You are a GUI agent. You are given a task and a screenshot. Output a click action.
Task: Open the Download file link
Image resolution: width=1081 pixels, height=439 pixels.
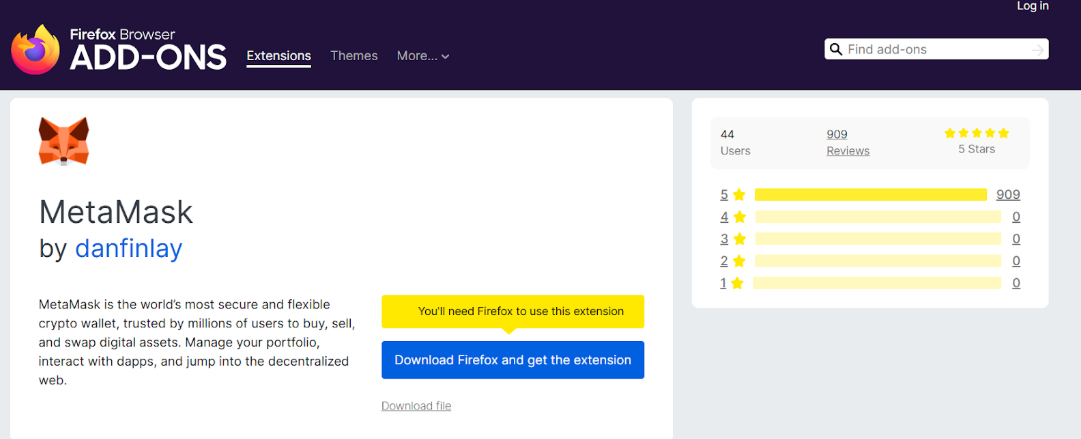[x=416, y=406]
